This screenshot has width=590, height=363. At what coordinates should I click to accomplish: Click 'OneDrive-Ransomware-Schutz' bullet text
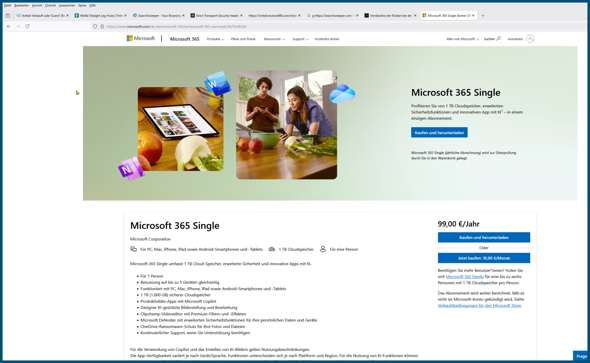tap(193, 327)
